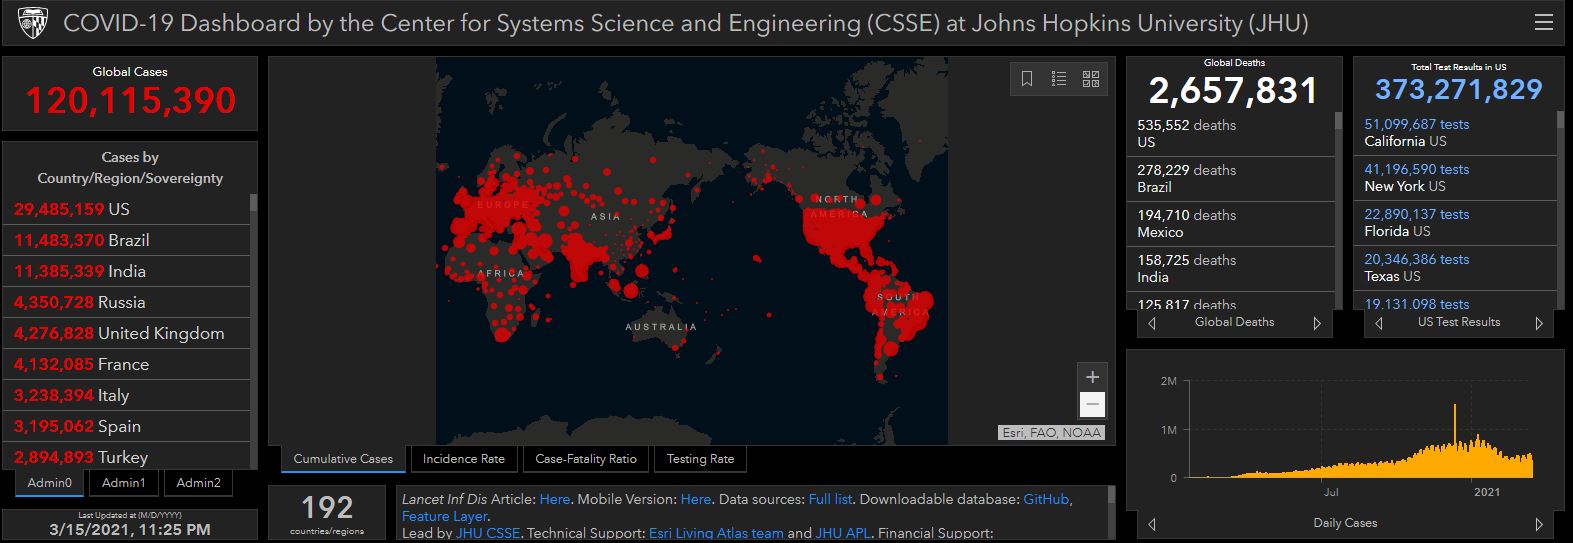Switch to Admin2 level view

point(198,483)
